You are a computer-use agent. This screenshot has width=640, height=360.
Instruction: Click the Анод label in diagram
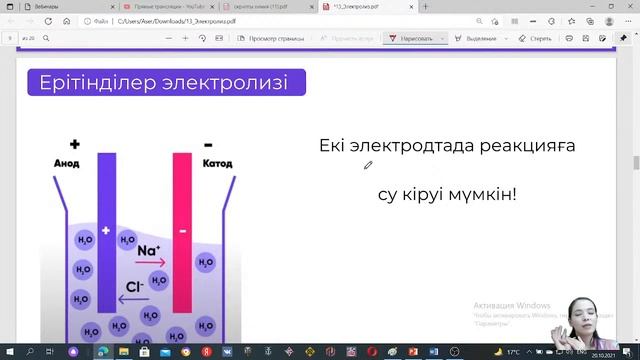click(67, 163)
